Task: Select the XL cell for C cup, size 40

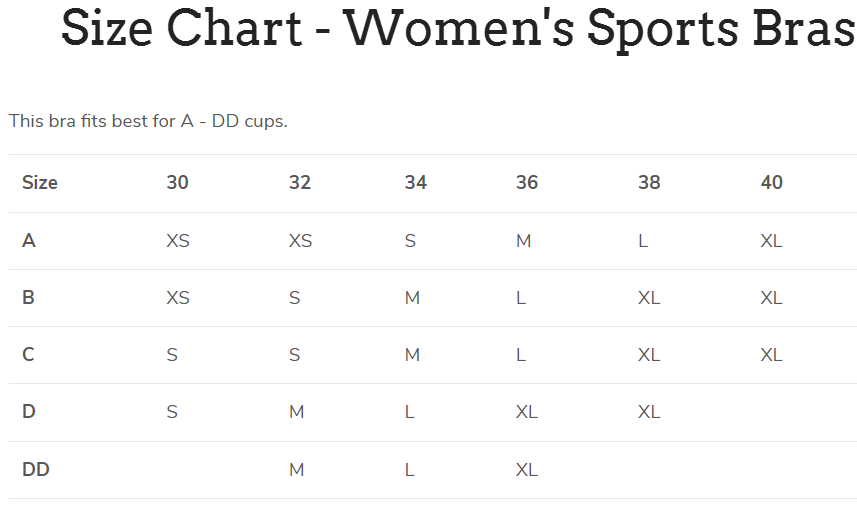Action: point(771,355)
